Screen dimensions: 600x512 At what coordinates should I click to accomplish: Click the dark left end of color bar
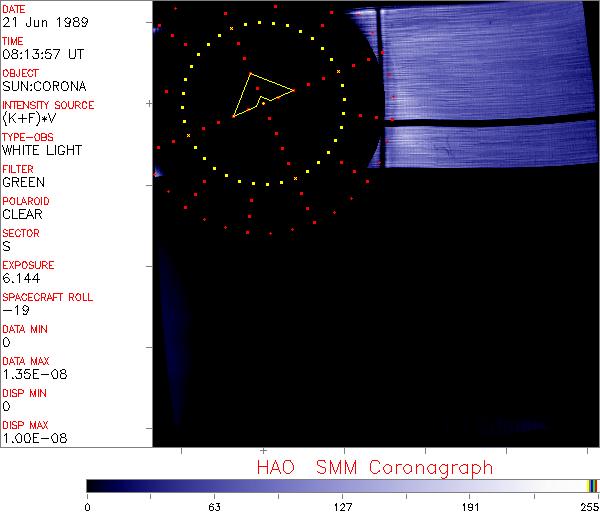tap(93, 487)
